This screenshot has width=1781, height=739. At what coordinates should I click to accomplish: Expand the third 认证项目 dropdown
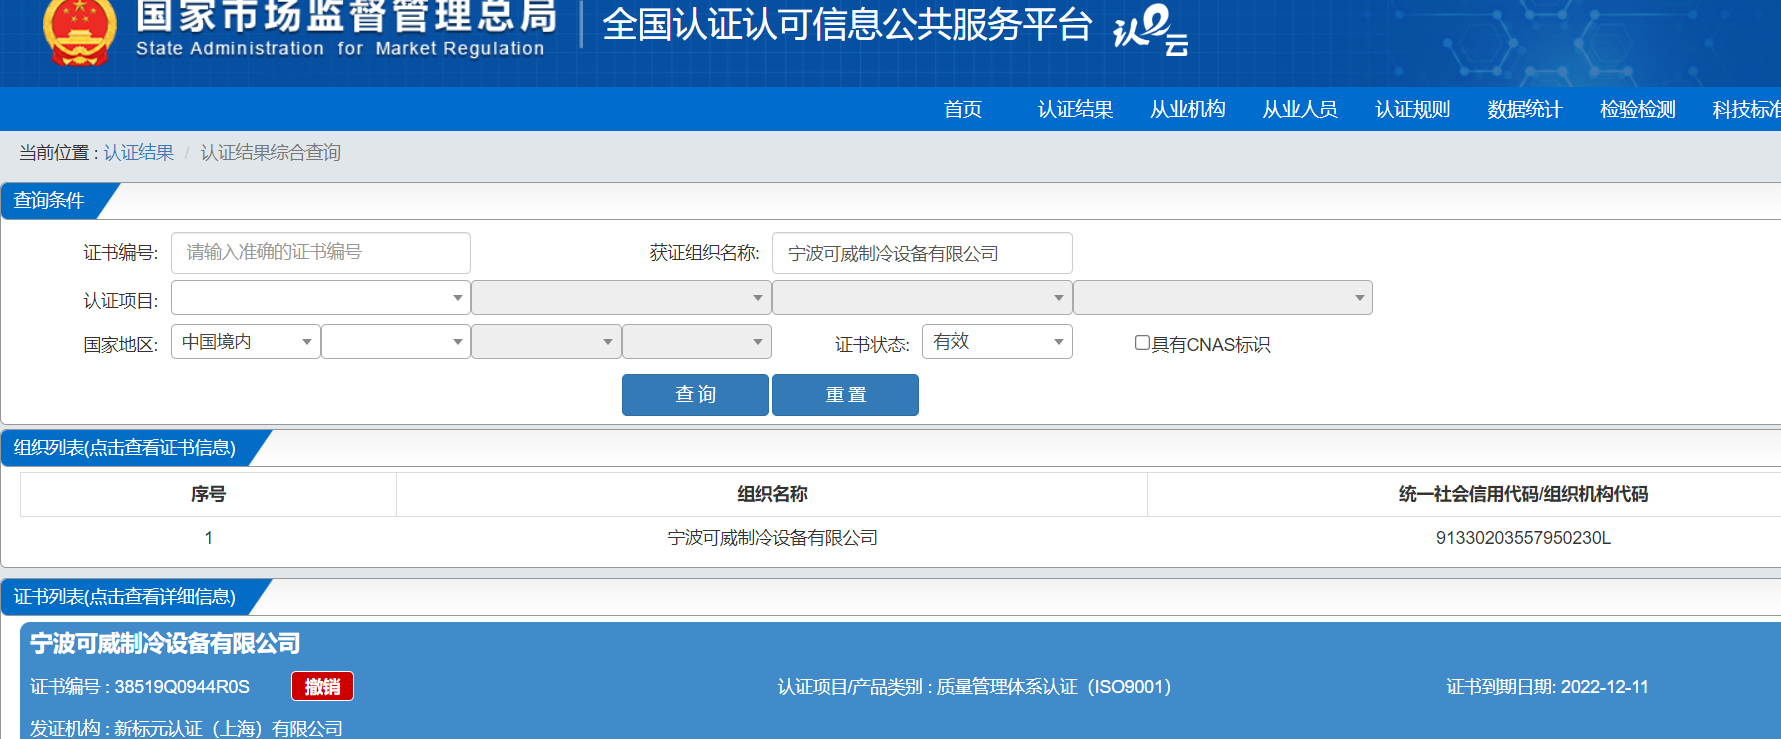pos(922,298)
